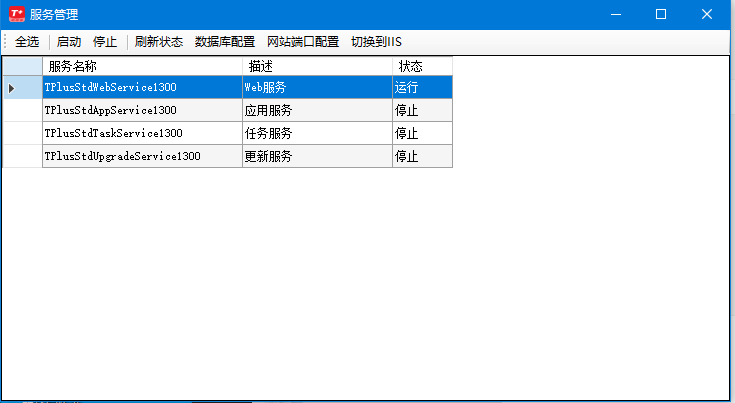Image resolution: width=735 pixels, height=403 pixels.
Task: Click row header of TPlusStdUpgradeService1300
Action: pyautogui.click(x=22, y=156)
